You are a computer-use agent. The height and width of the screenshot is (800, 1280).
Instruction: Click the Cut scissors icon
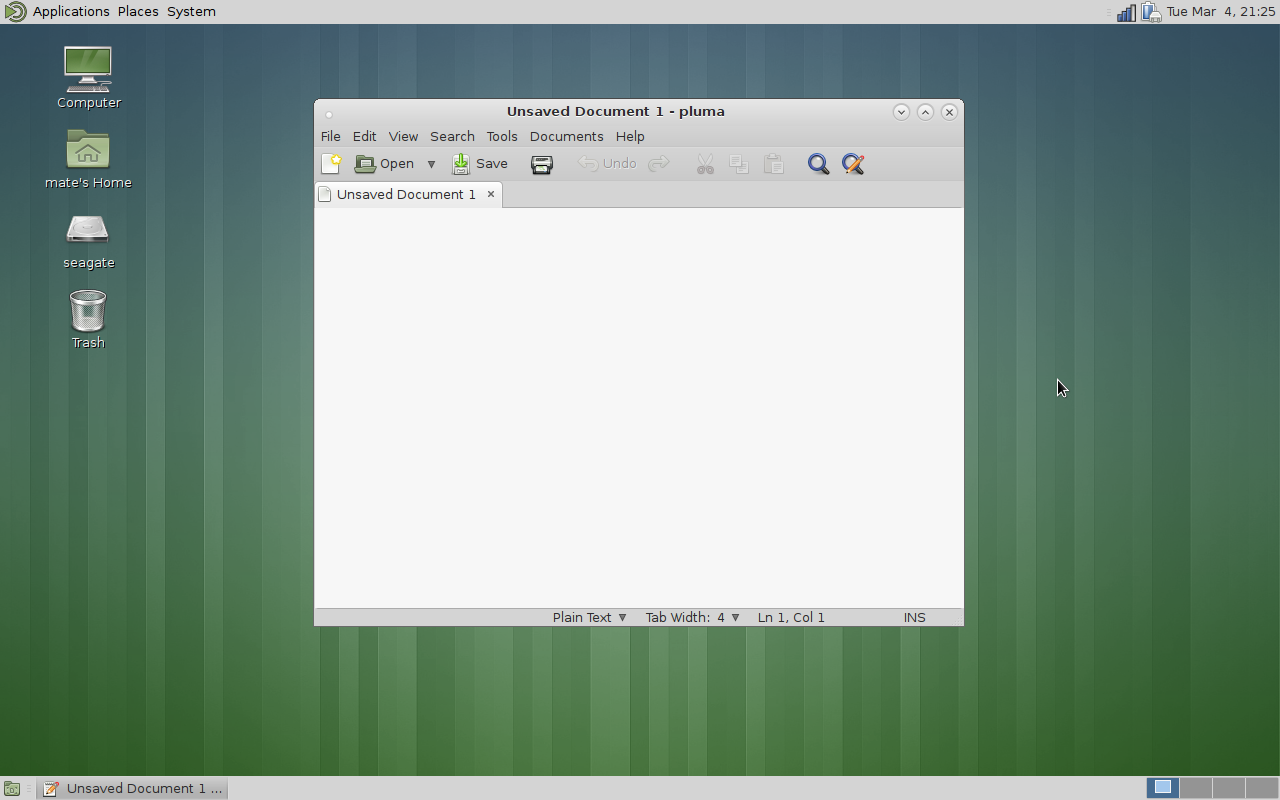(705, 164)
